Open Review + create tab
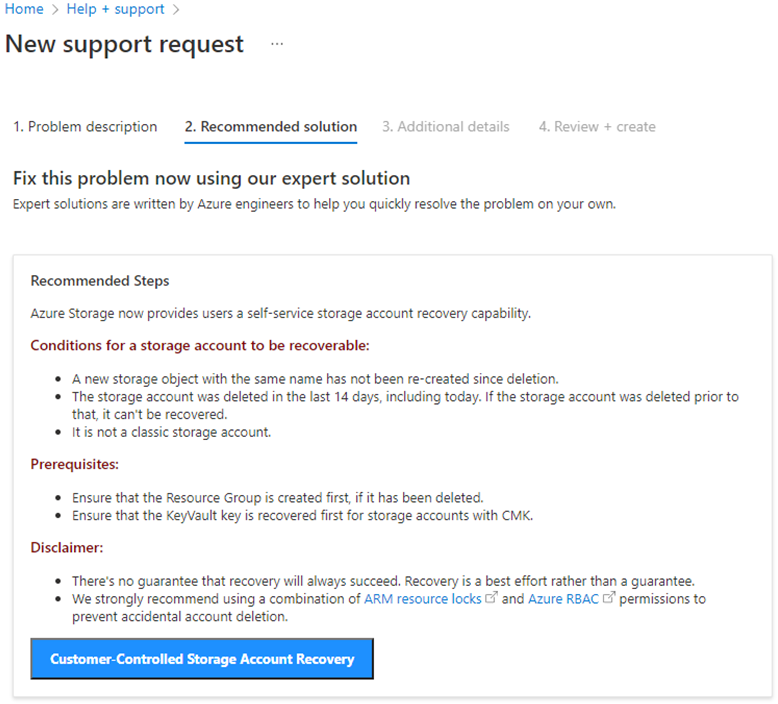778x704 pixels. point(597,127)
